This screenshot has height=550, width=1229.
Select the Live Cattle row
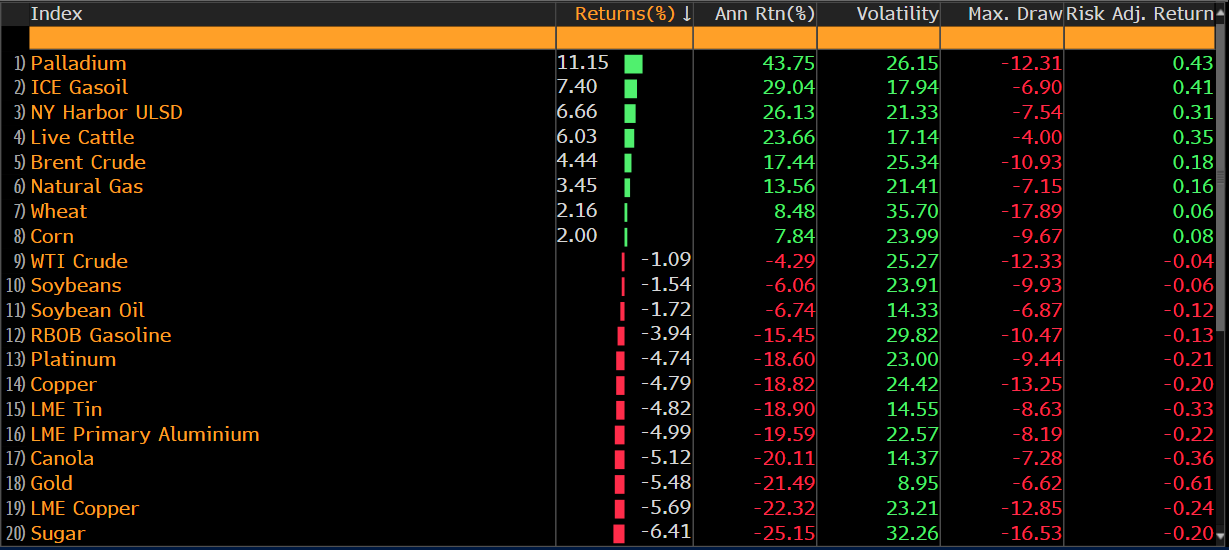[608, 137]
